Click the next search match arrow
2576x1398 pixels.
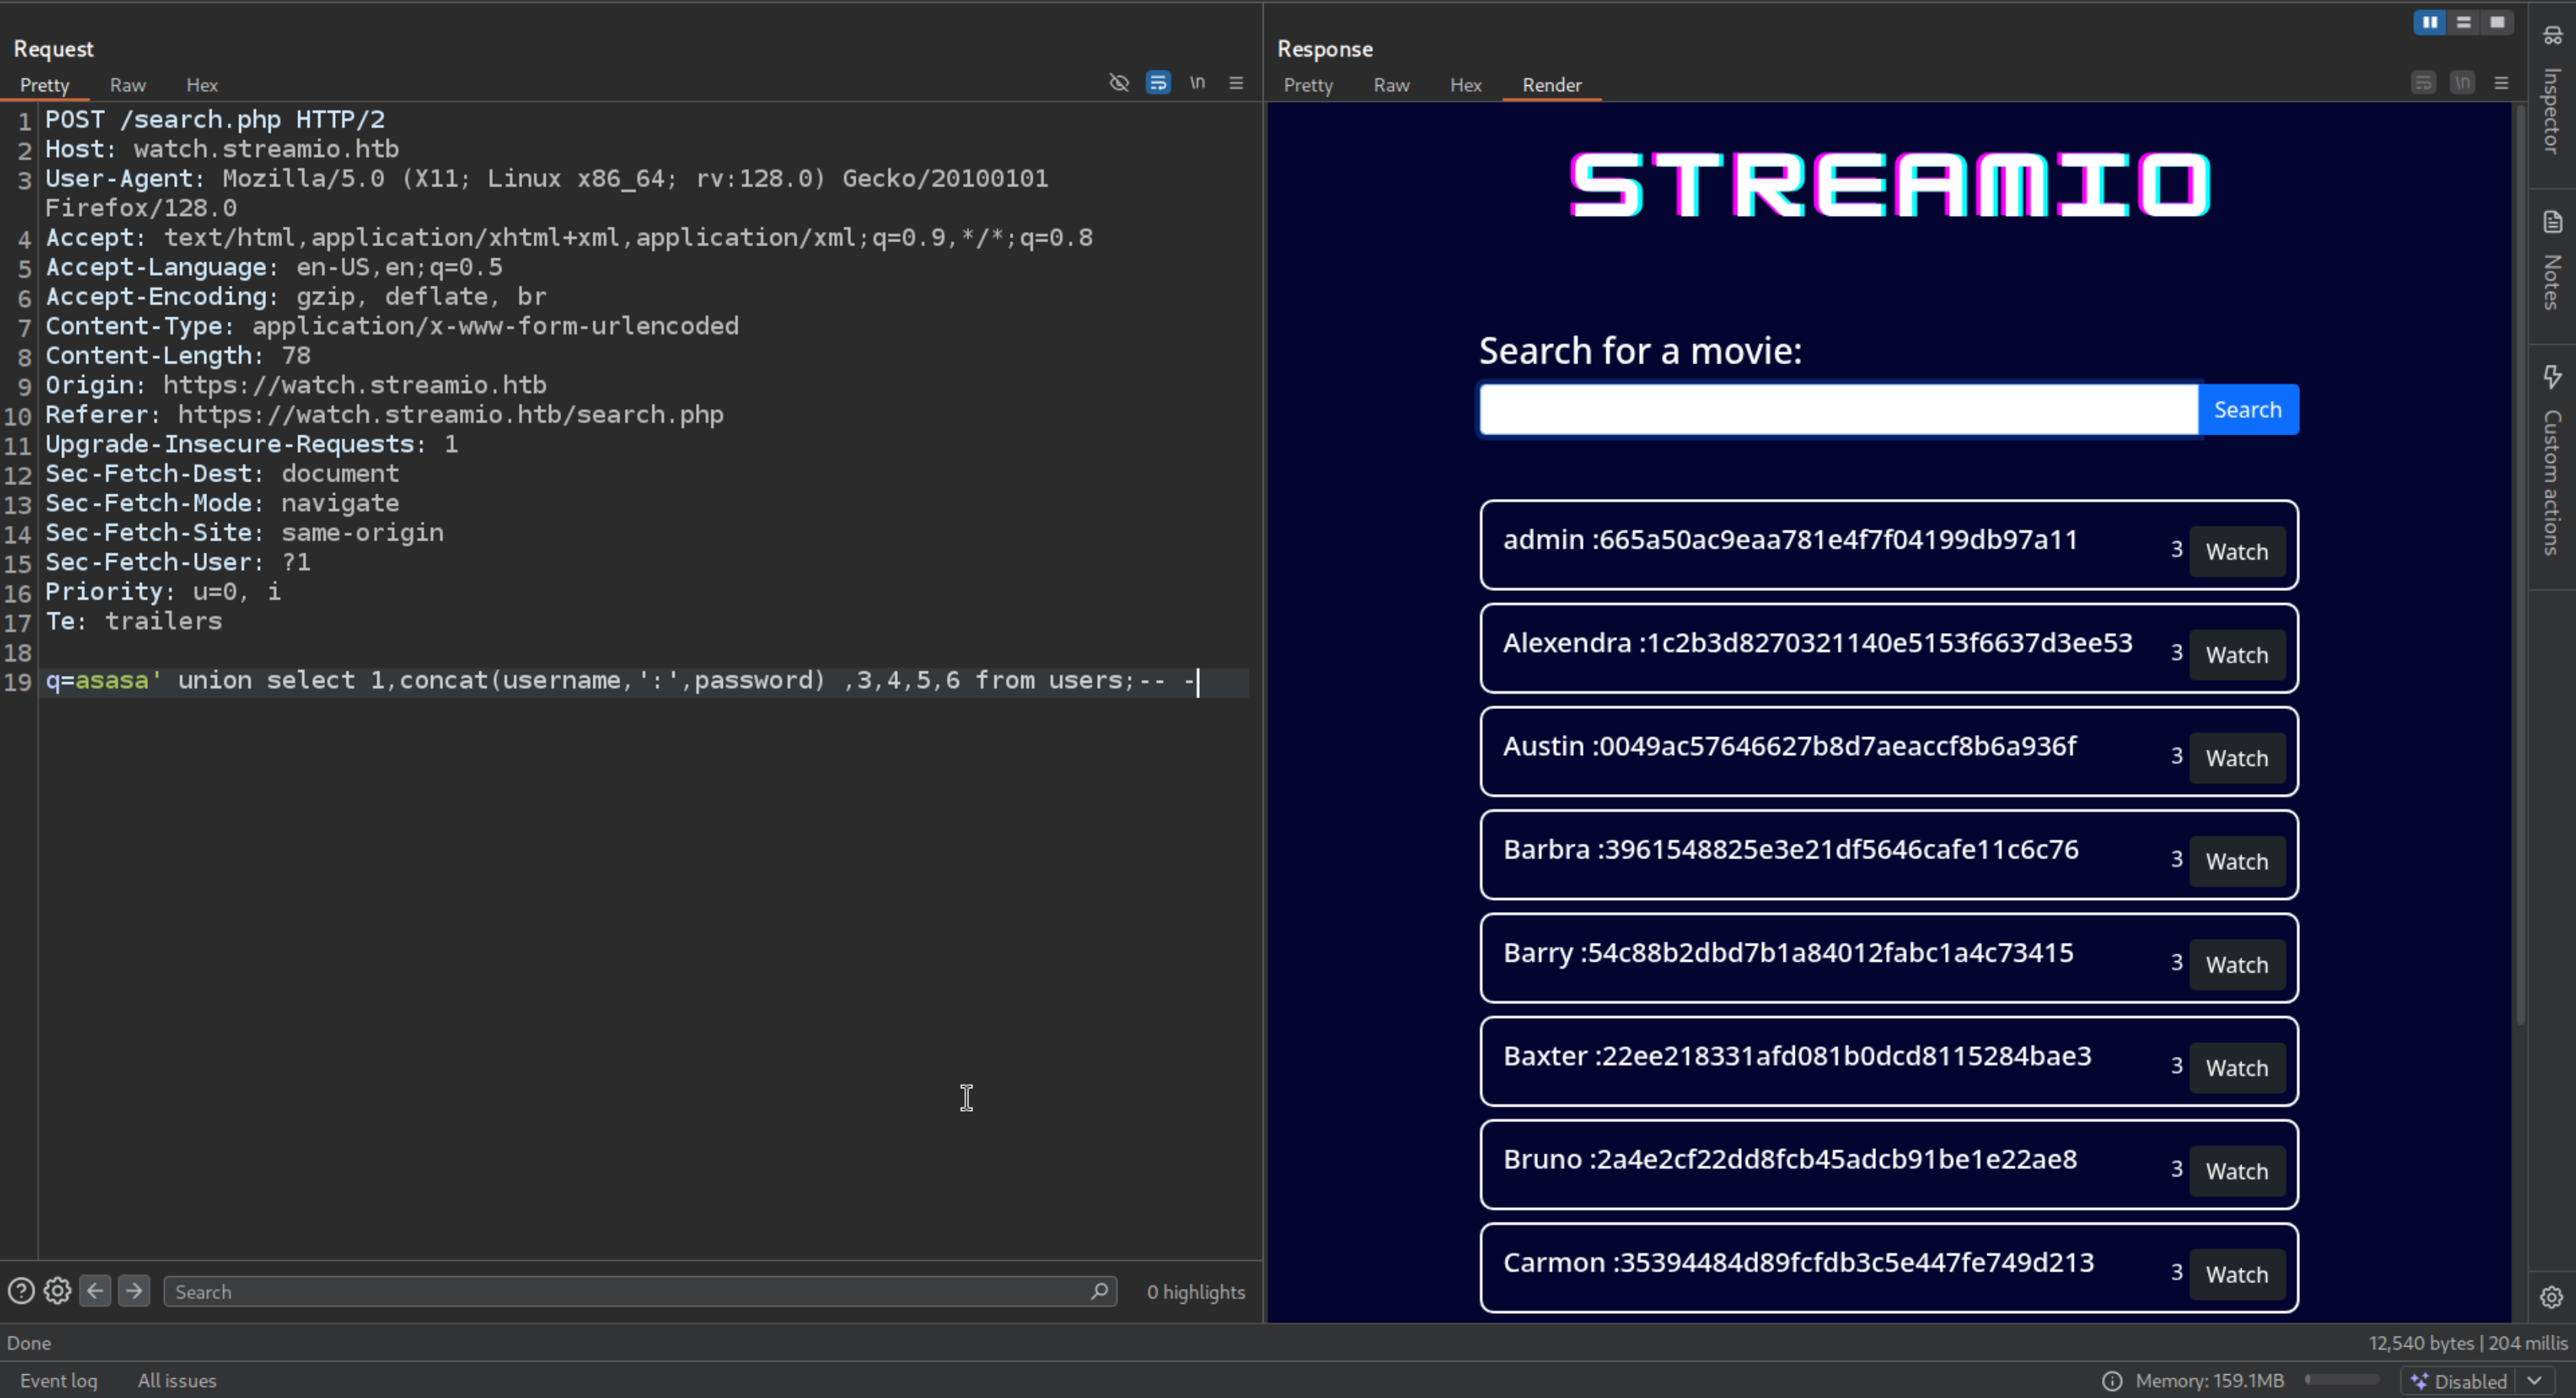click(x=134, y=1291)
